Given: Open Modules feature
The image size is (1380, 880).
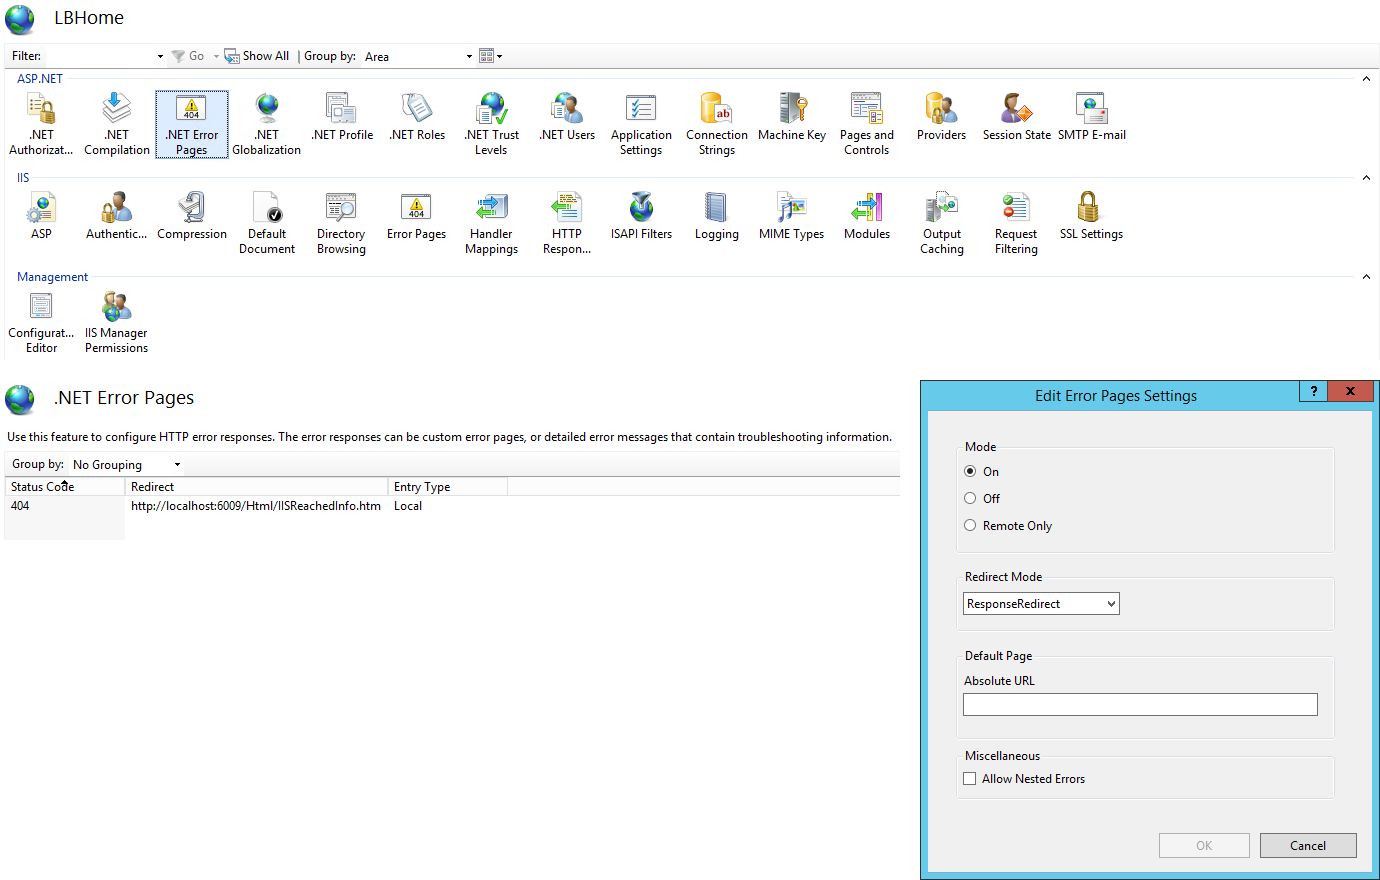Looking at the screenshot, I should pos(867,217).
